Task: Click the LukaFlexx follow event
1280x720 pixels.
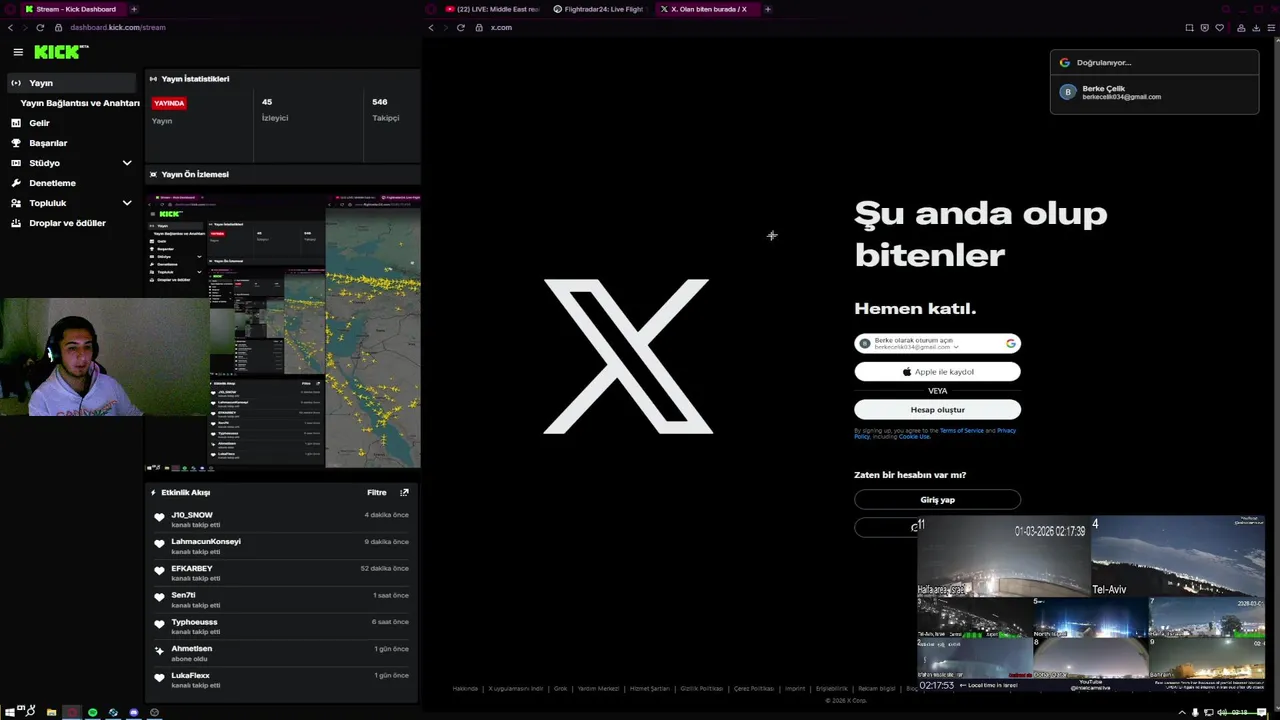Action: pos(280,680)
